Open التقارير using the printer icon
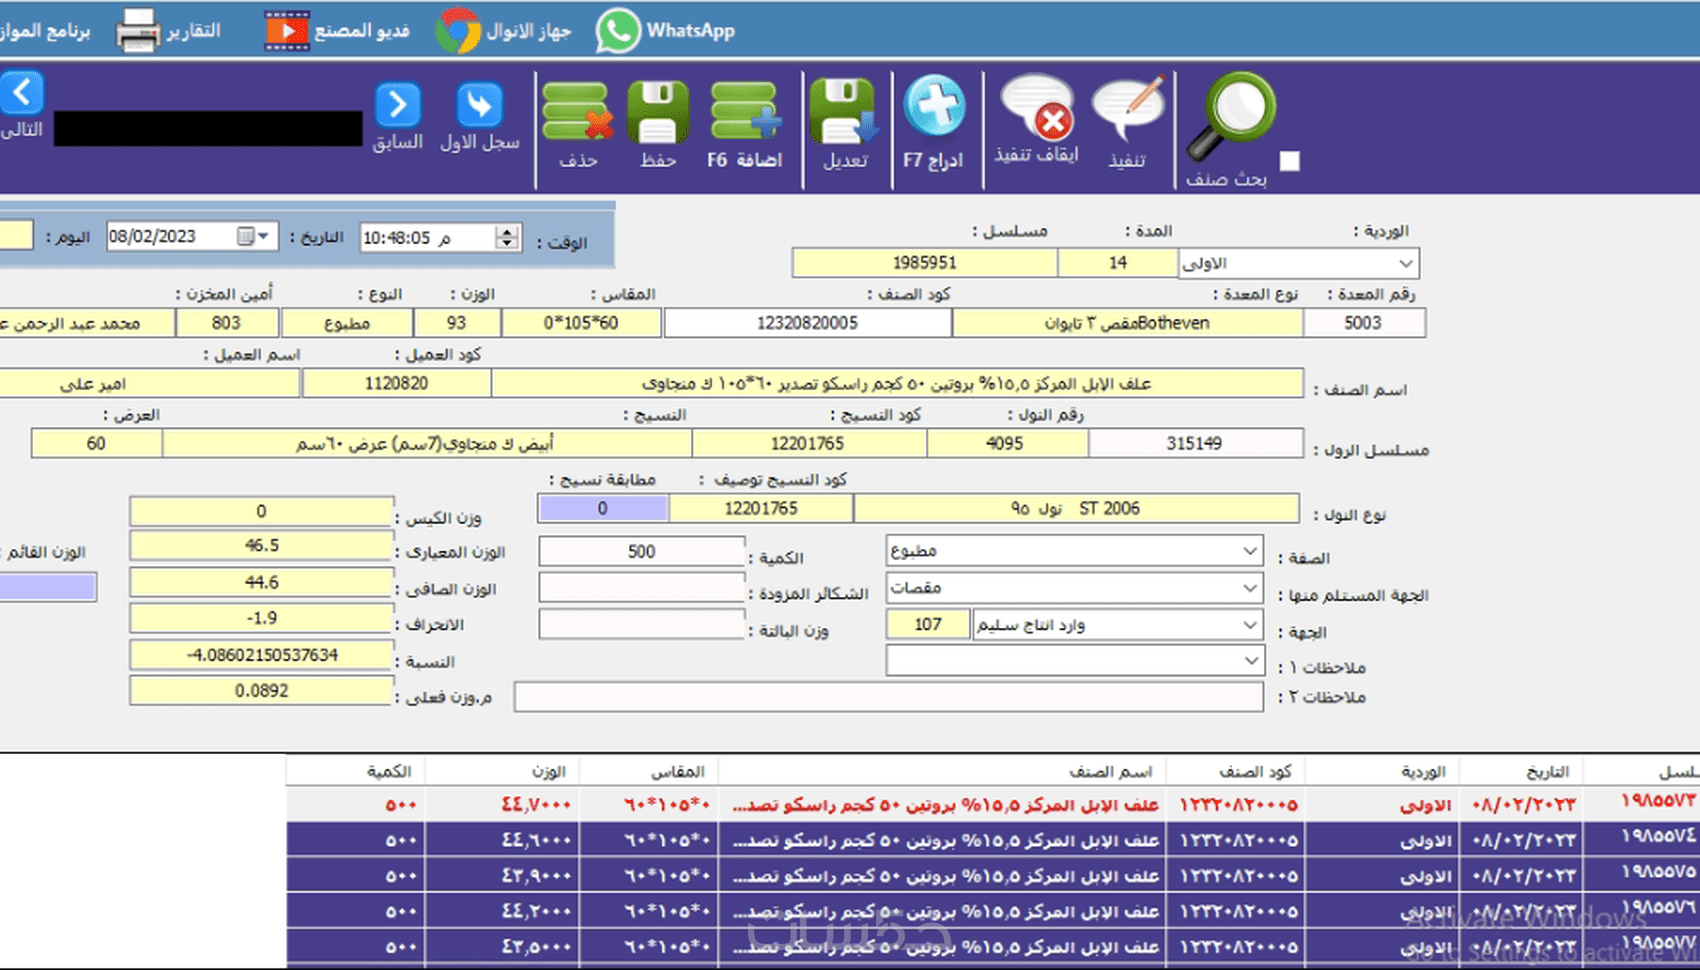The image size is (1700, 970). (x=137, y=30)
